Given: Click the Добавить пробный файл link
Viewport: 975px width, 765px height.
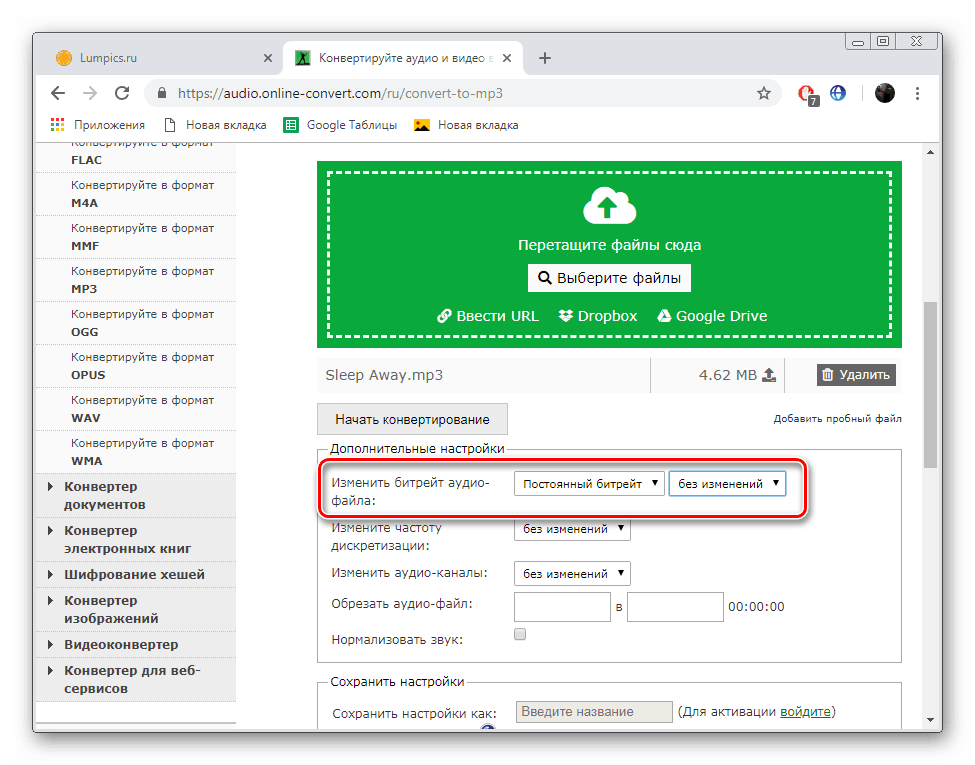Looking at the screenshot, I should [837, 419].
